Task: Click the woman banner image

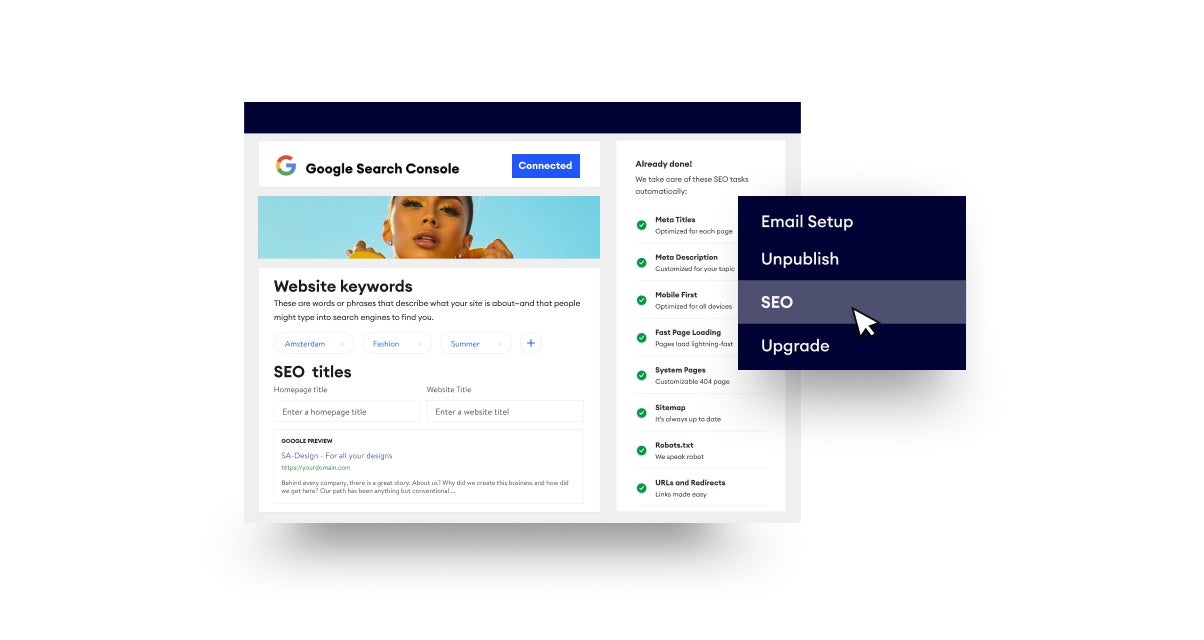Action: point(429,227)
